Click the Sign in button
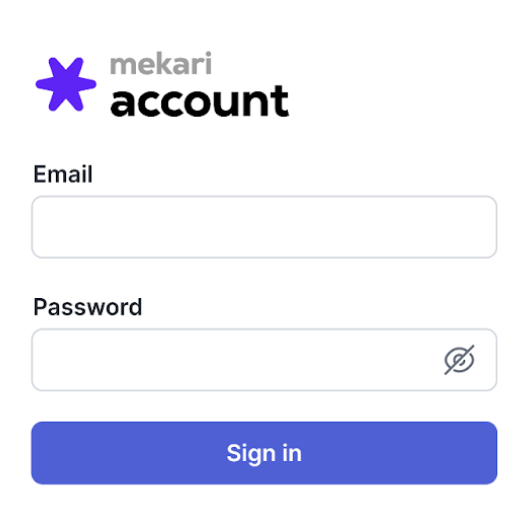 click(264, 453)
